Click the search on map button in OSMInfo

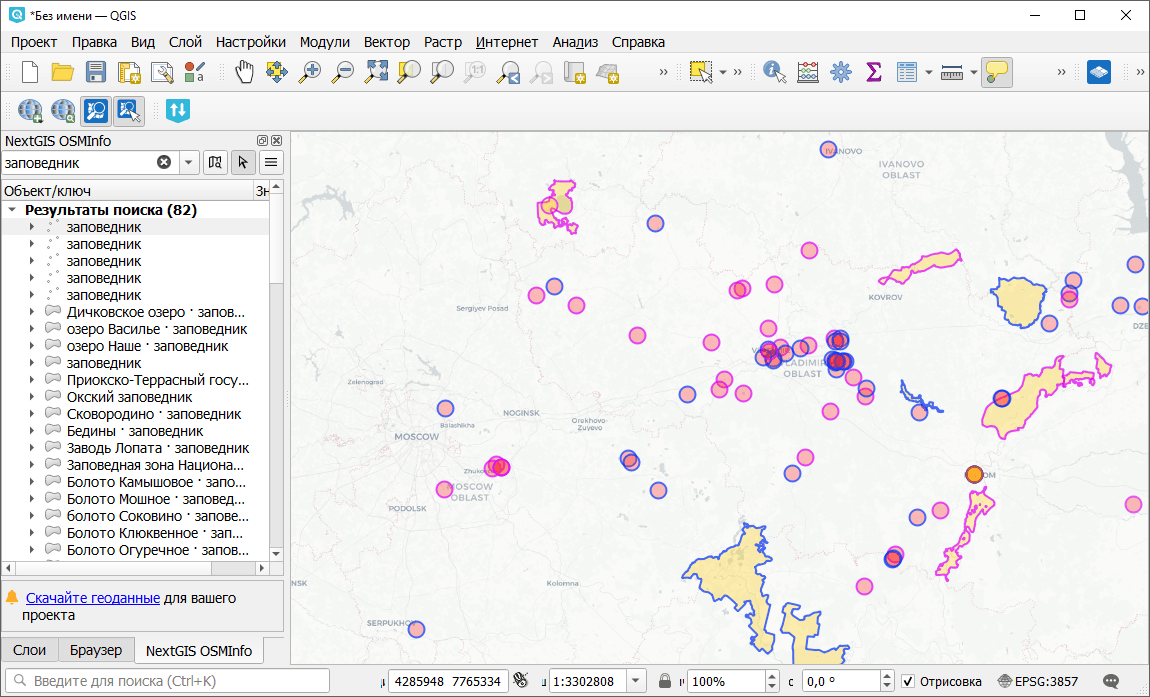215,162
